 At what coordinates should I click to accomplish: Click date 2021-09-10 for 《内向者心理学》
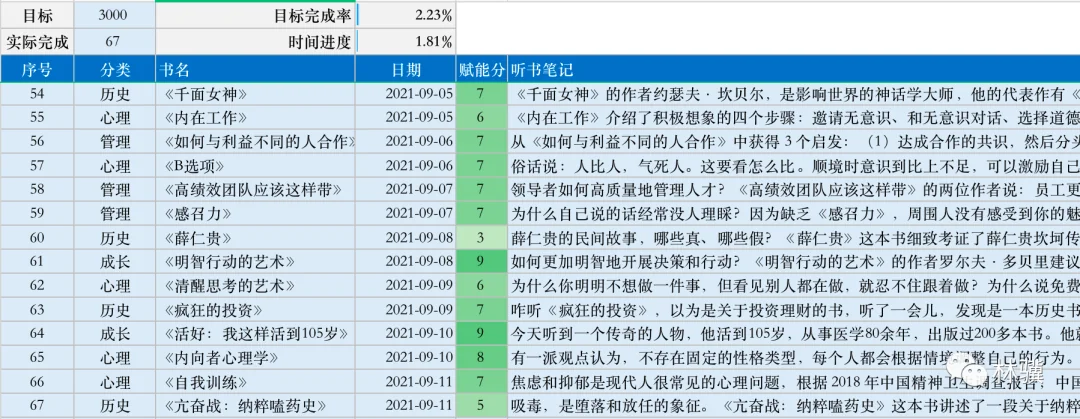click(x=419, y=358)
